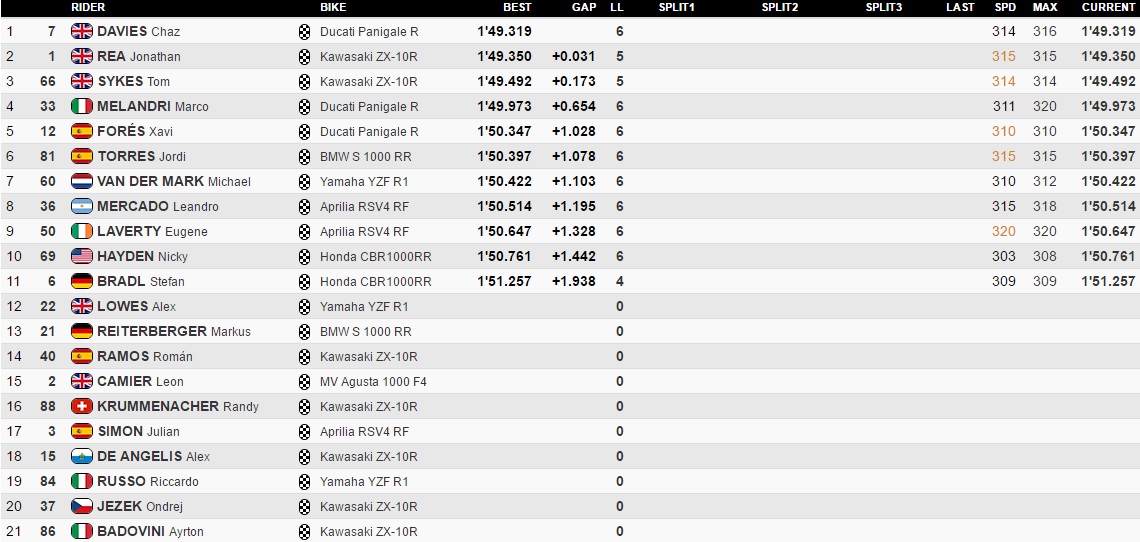This screenshot has height=542, width=1140.
Task: Click the checkered flag beside MV Agusta 1000 F4
Action: click(x=305, y=381)
